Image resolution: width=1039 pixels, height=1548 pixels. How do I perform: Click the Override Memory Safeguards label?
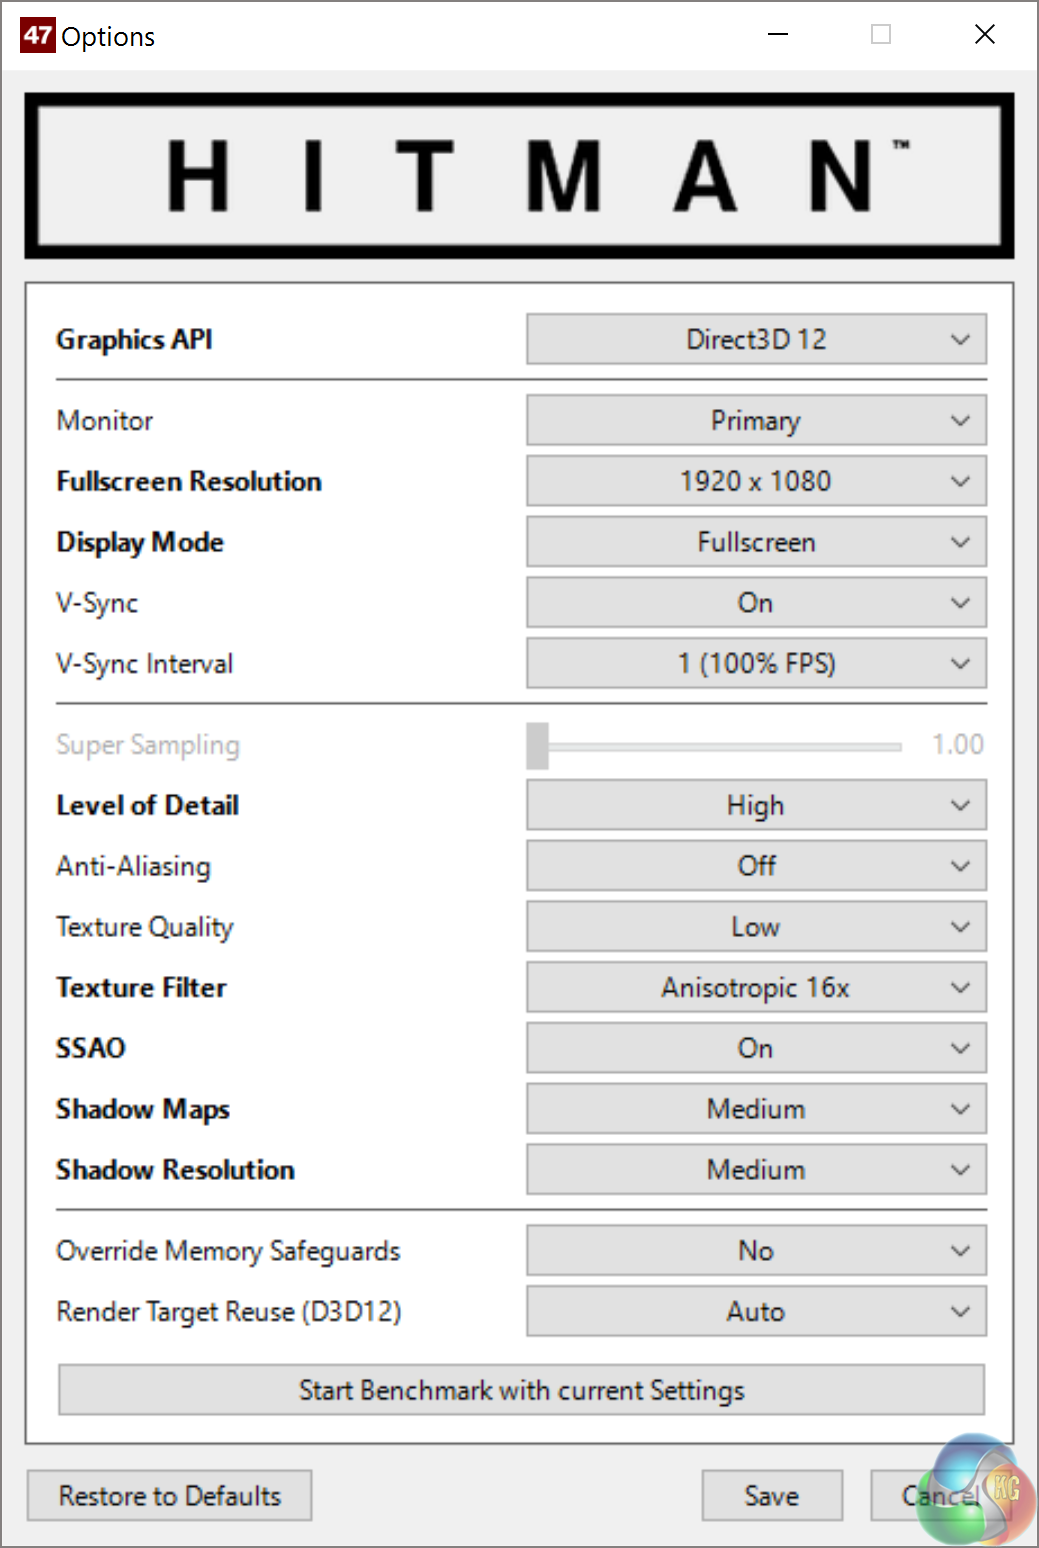coord(228,1252)
